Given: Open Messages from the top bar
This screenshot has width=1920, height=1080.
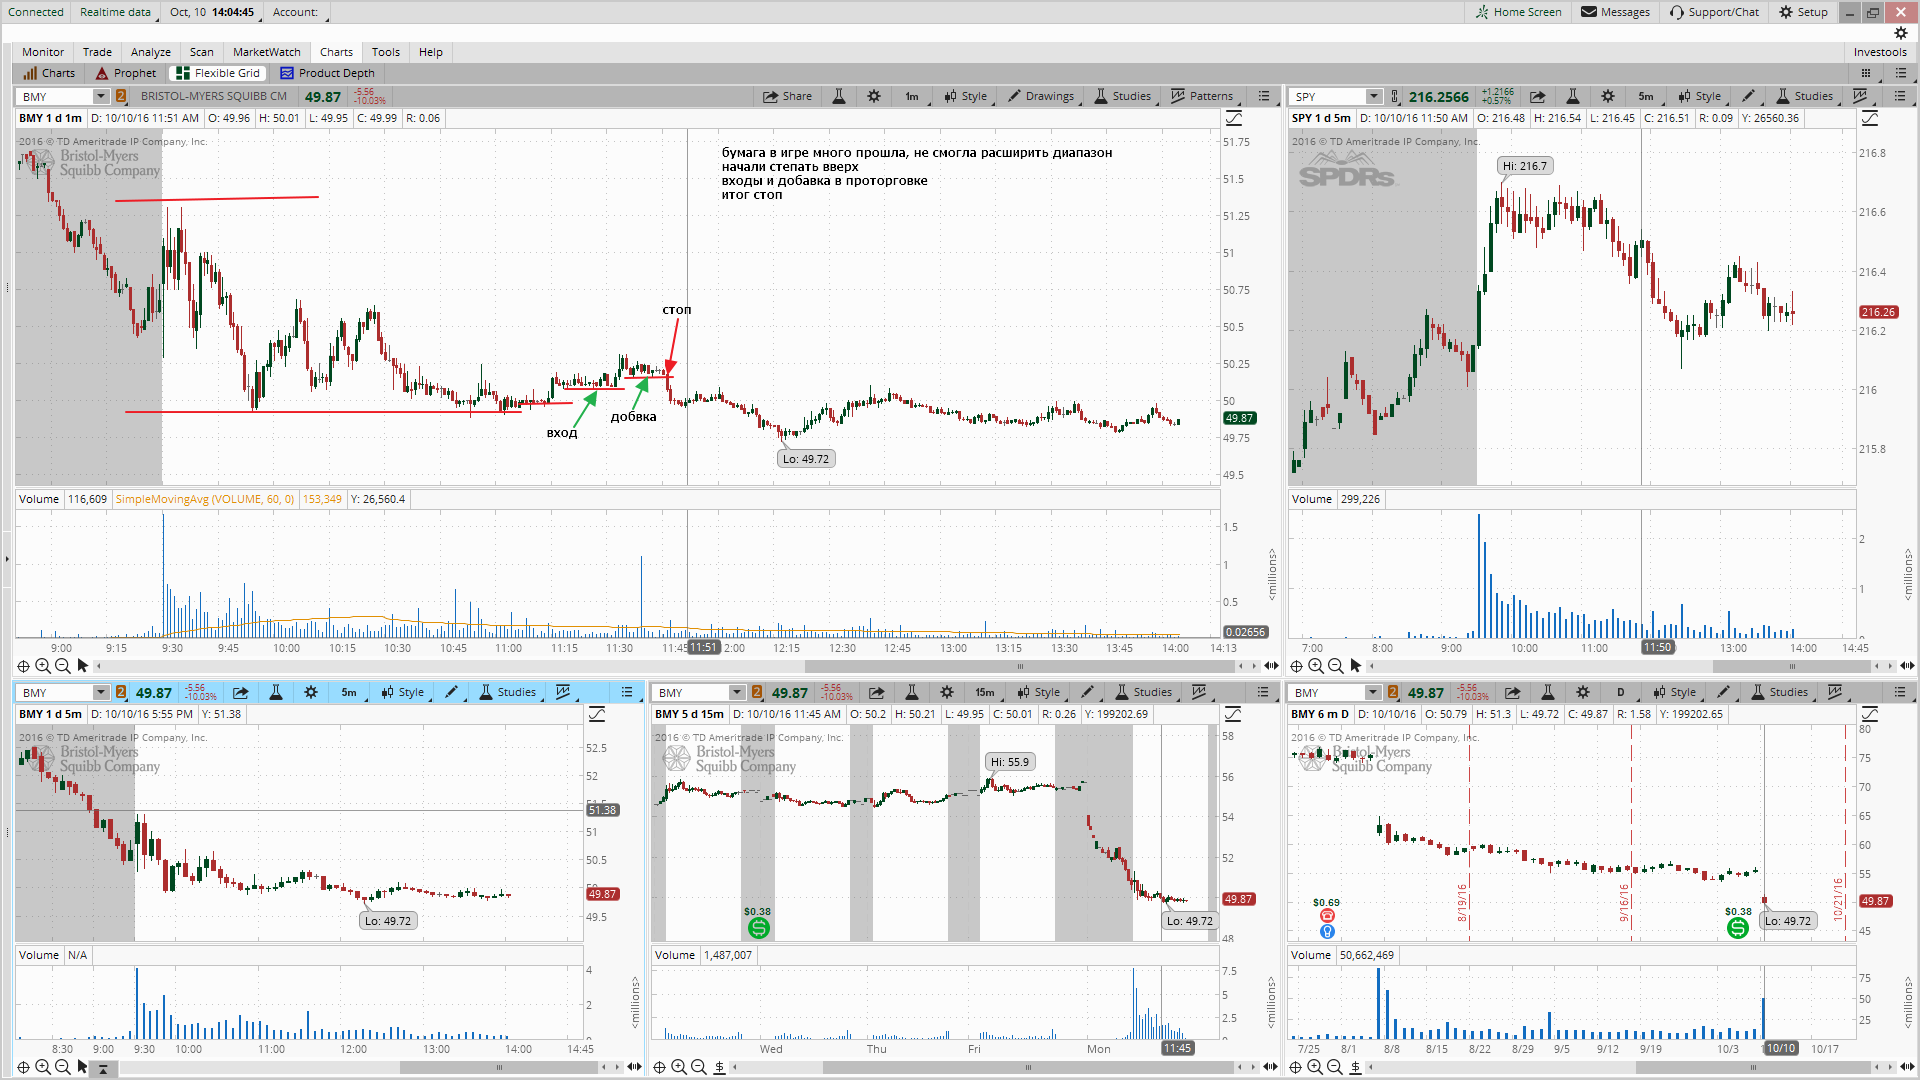Looking at the screenshot, I should coord(1615,12).
